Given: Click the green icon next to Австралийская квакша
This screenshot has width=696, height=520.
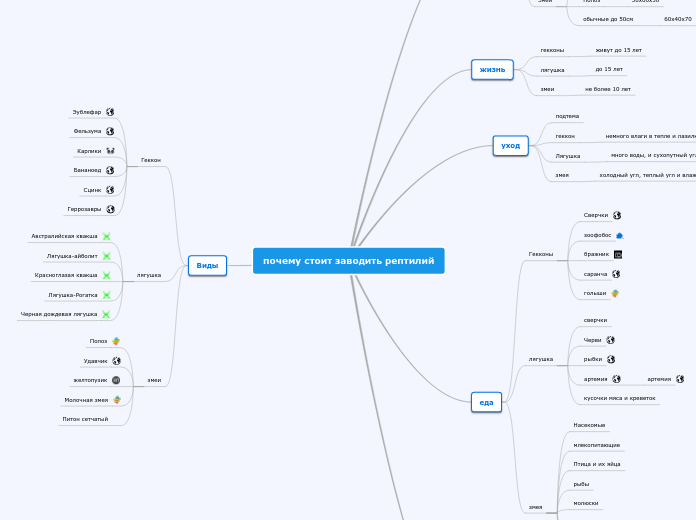Looking at the screenshot, I should pos(107,236).
